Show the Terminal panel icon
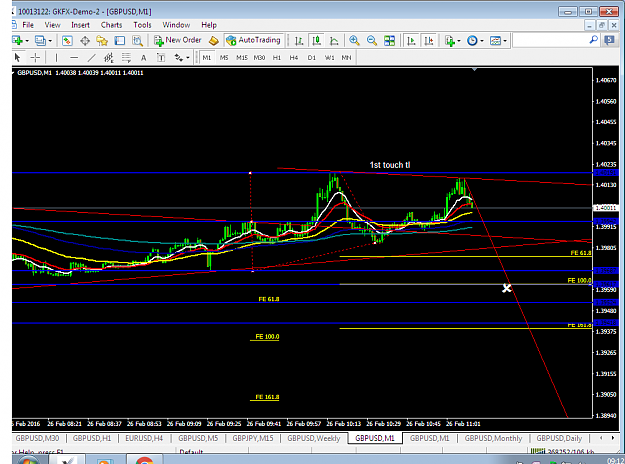Screen dimensions: 625x464 point(120,40)
